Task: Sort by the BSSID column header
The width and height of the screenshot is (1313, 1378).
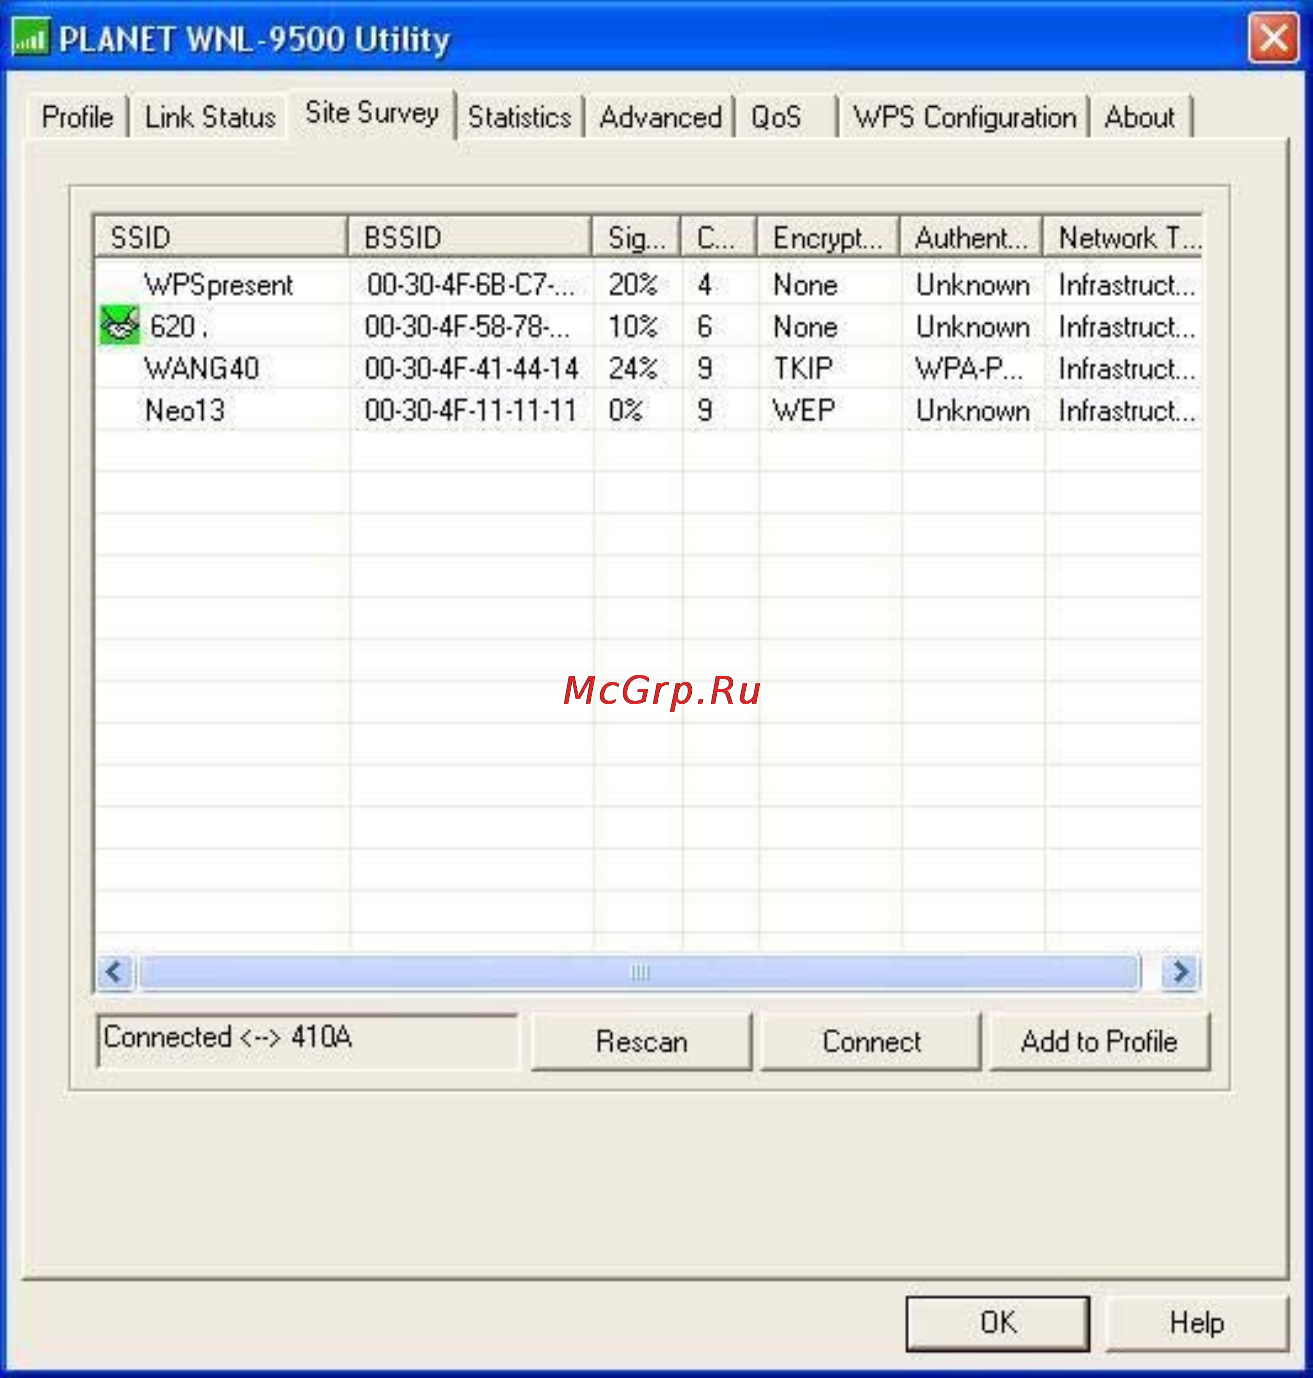Action: [469, 237]
